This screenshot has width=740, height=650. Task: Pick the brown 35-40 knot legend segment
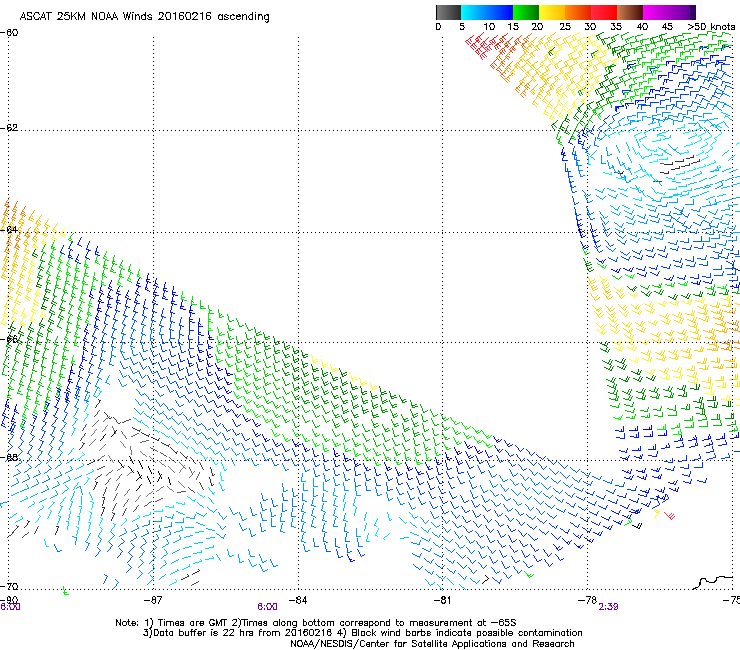click(x=630, y=12)
